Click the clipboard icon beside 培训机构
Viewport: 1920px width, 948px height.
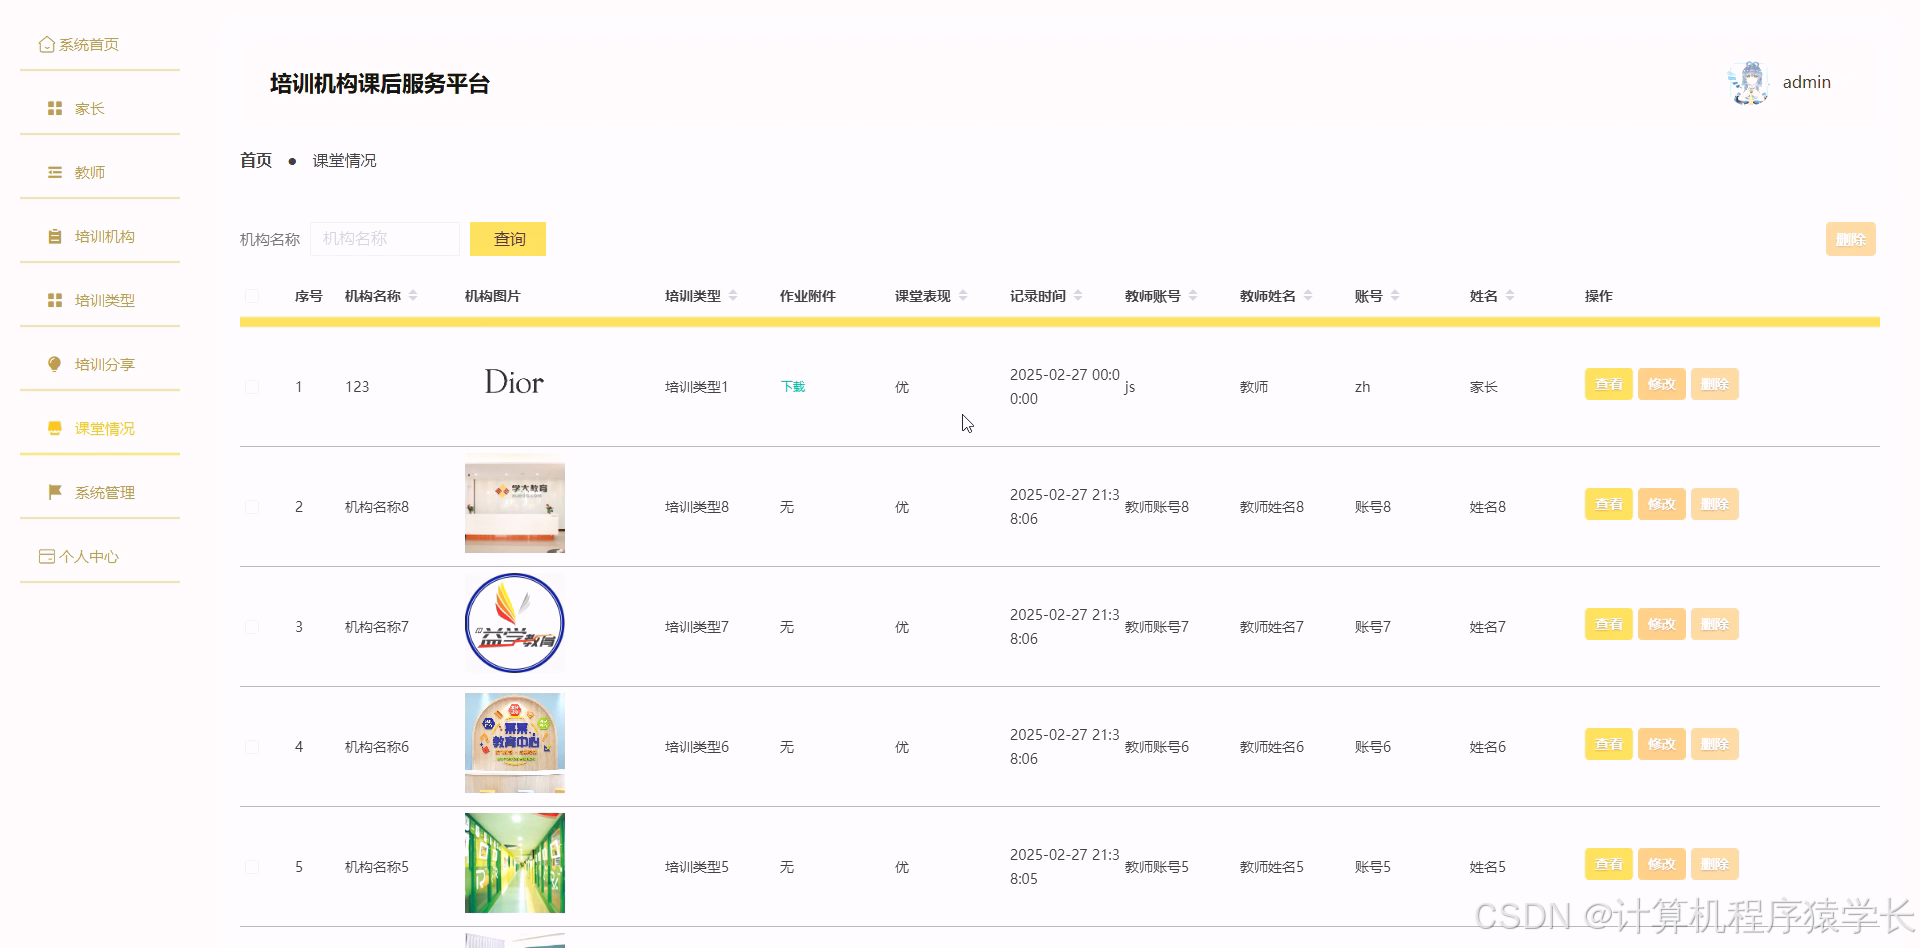pyautogui.click(x=55, y=236)
